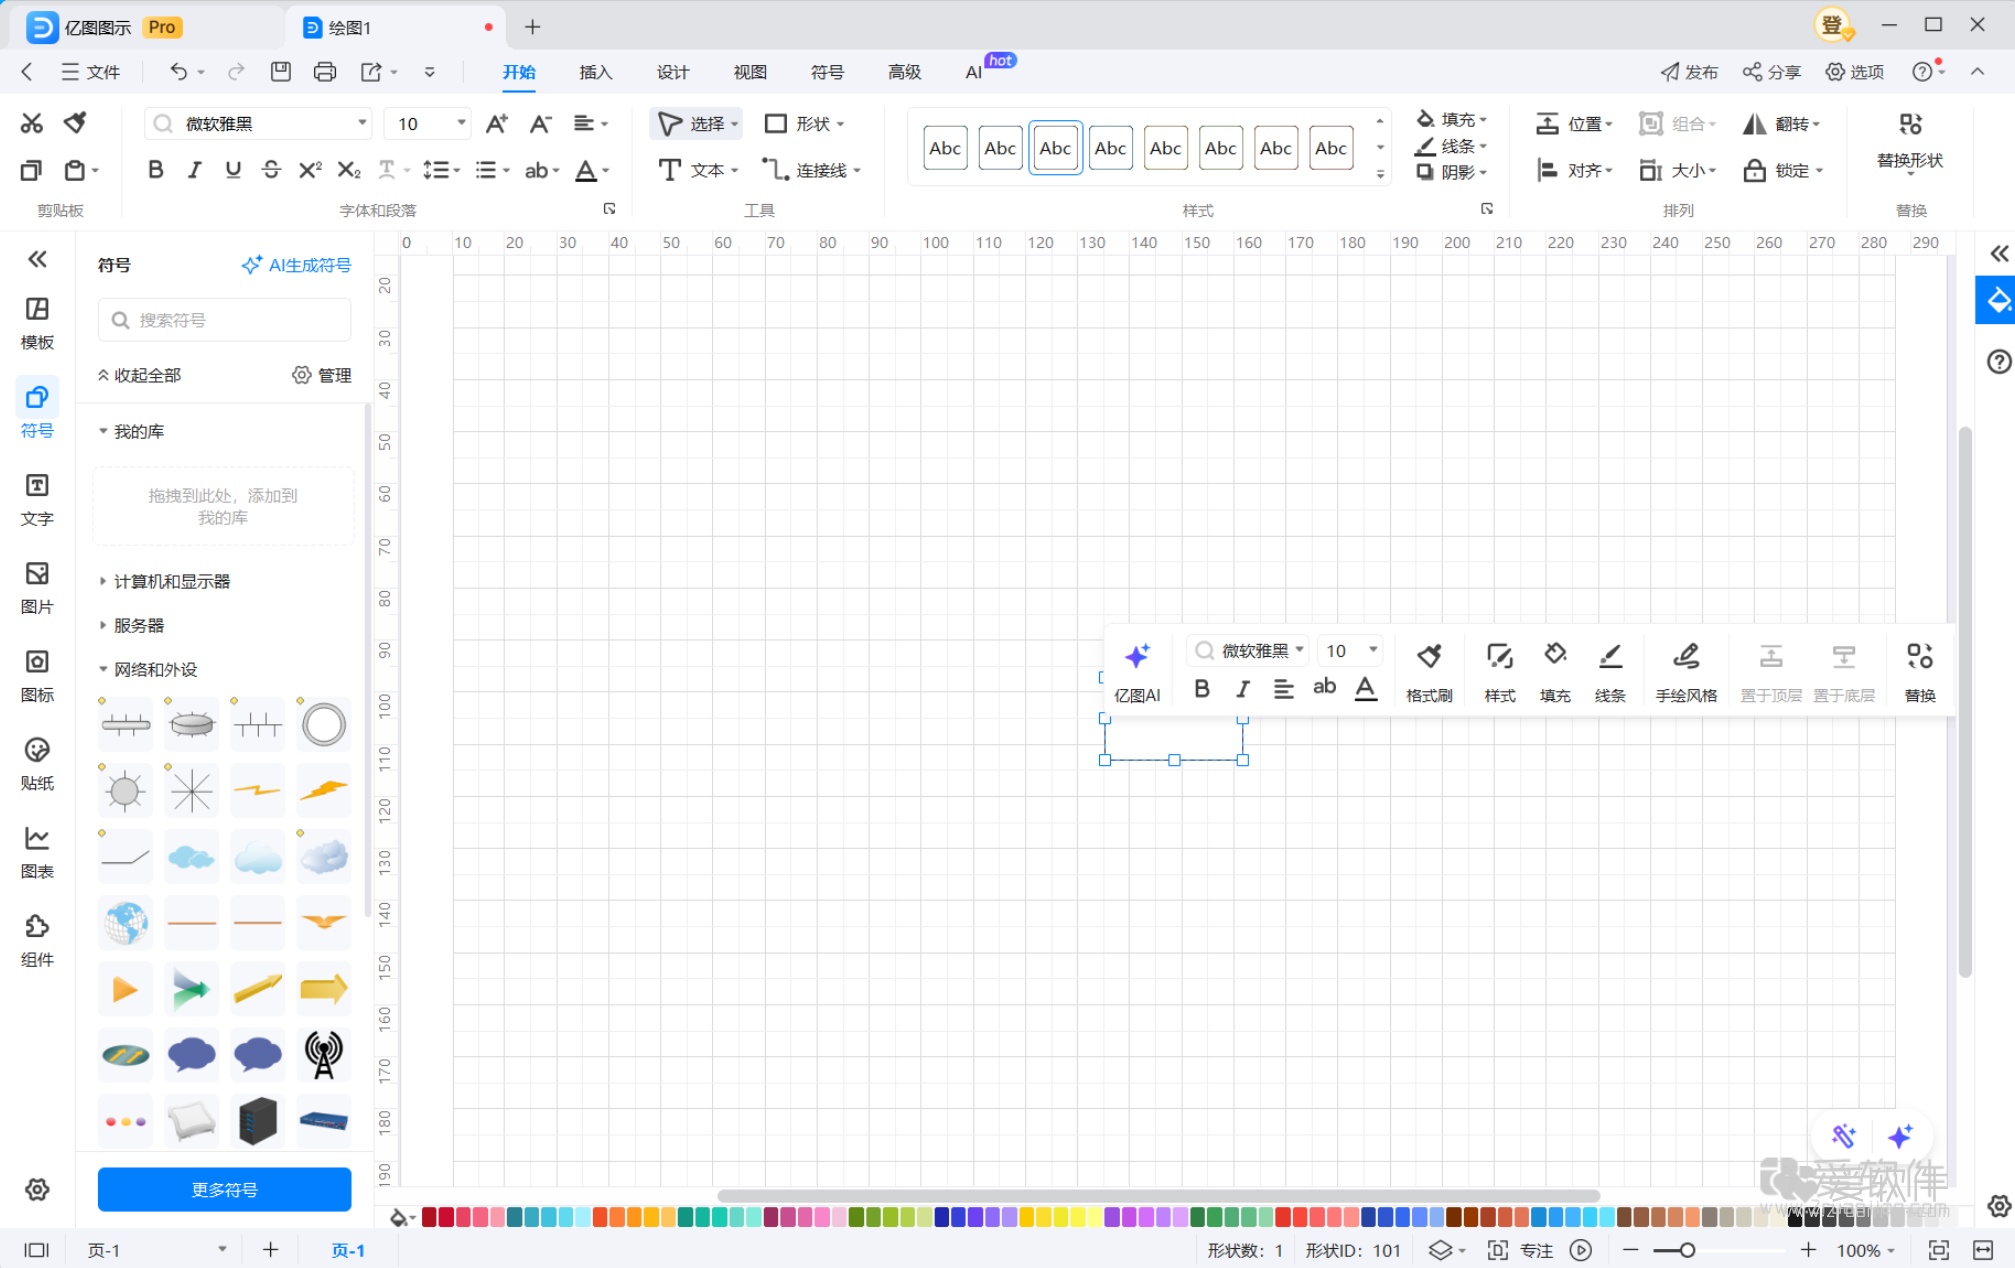Screen dimensions: 2015x1268
Task: Activate the 连接线 connector tool
Action: (810, 169)
